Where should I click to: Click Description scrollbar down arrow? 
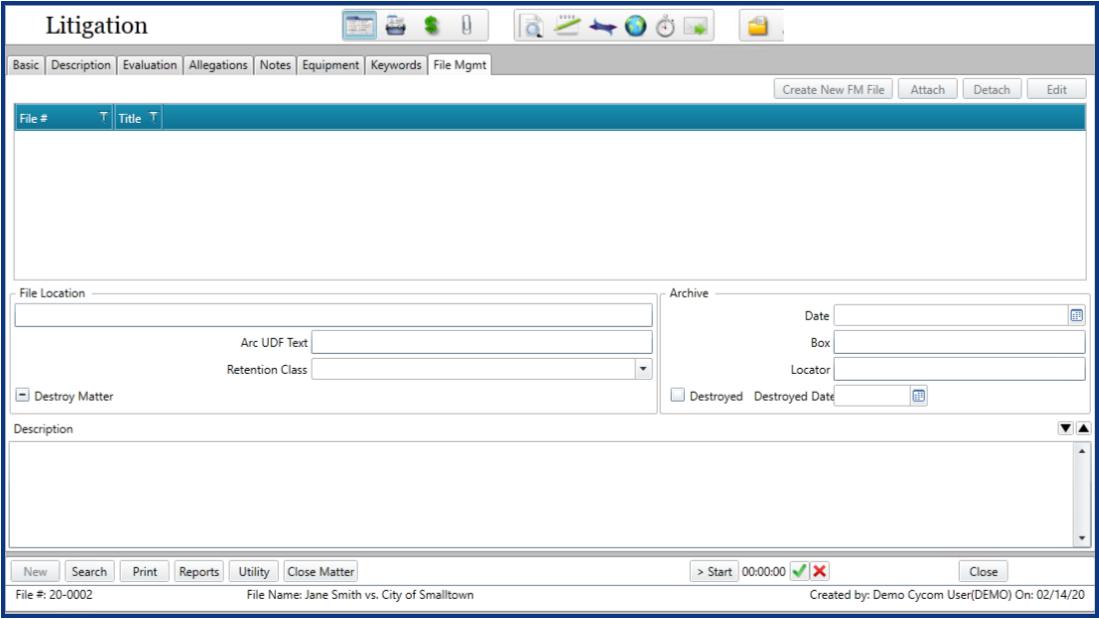(x=1082, y=538)
